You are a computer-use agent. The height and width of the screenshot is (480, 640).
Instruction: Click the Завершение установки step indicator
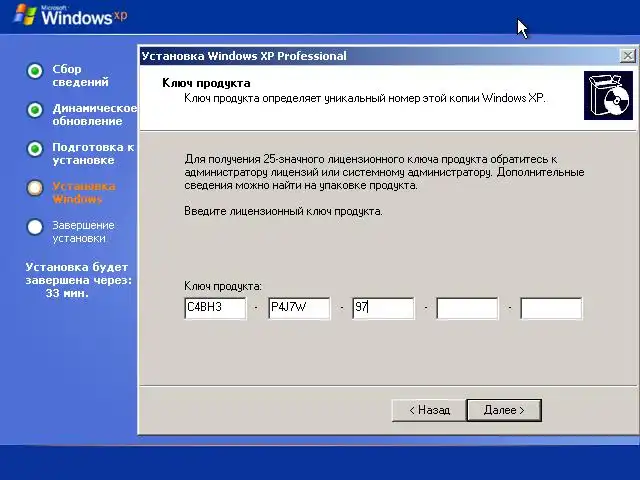35,227
